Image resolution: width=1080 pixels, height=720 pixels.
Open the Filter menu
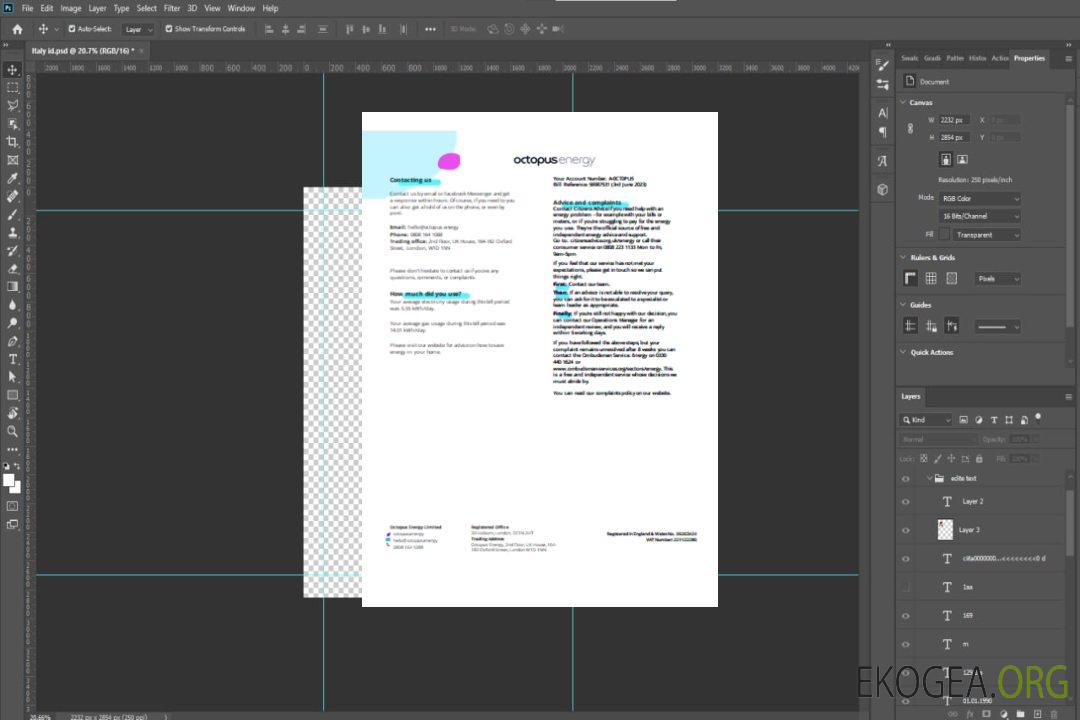[172, 8]
